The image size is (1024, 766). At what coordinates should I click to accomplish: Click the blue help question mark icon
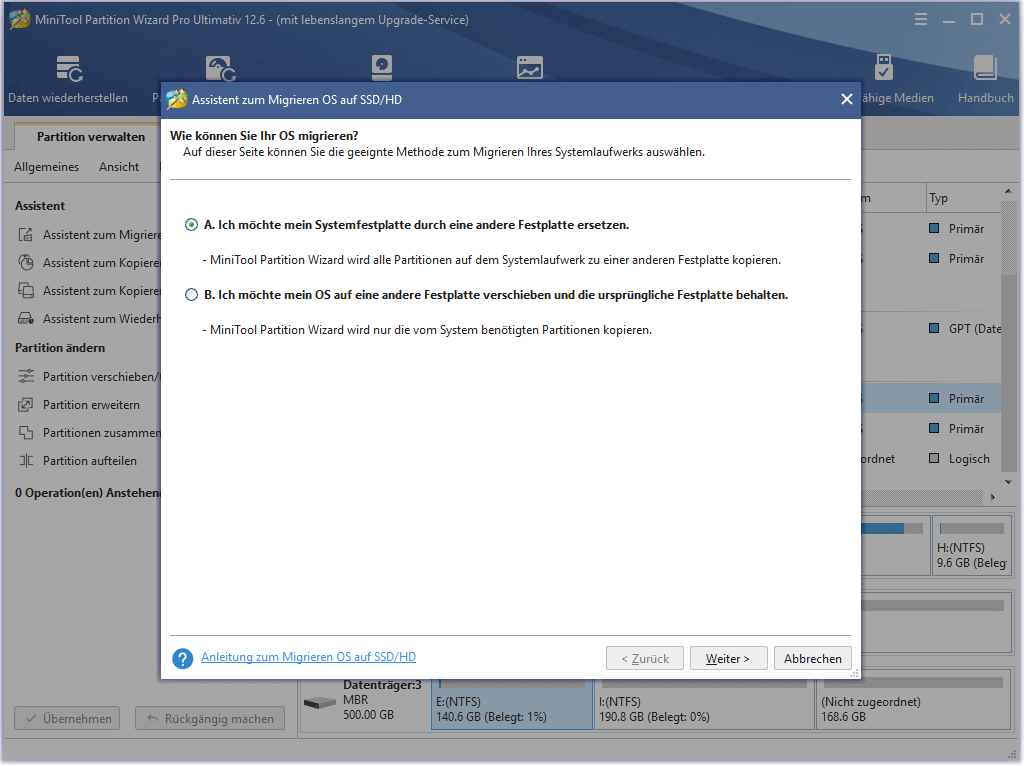[x=183, y=658]
